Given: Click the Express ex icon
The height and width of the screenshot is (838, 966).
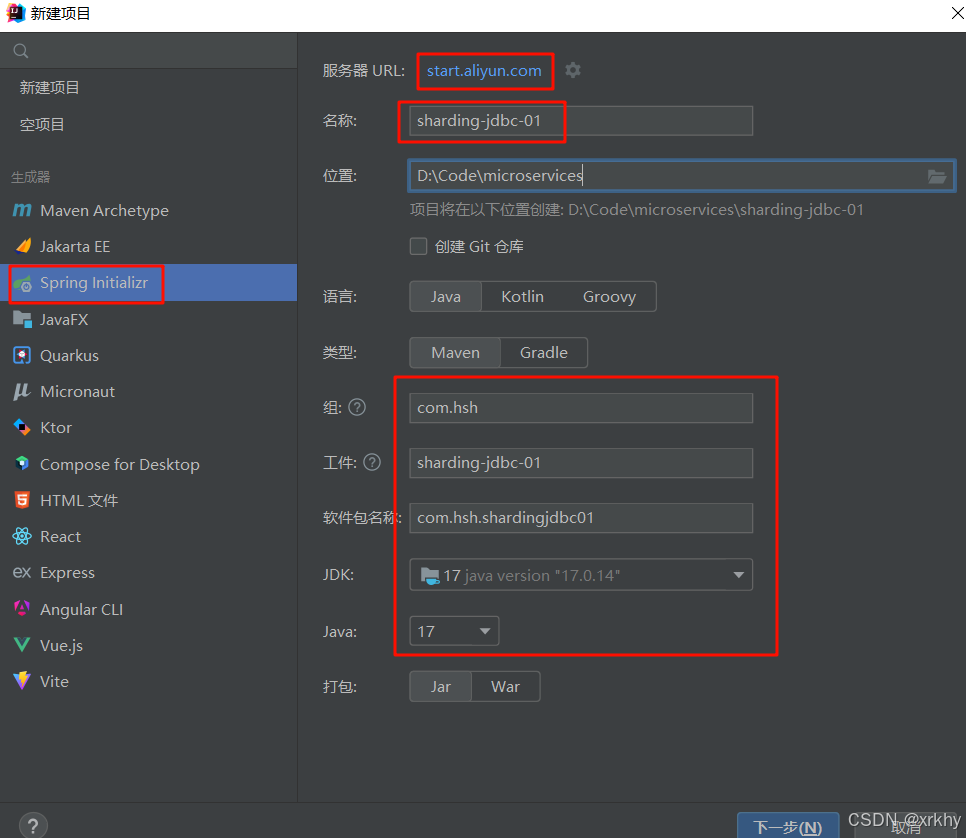Looking at the screenshot, I should point(22,572).
